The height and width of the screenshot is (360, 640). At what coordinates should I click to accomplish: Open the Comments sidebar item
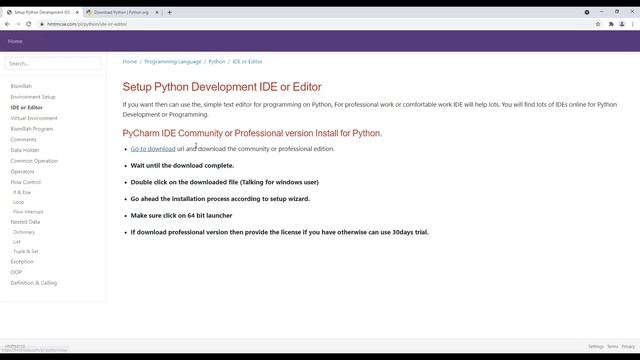pyautogui.click(x=23, y=139)
